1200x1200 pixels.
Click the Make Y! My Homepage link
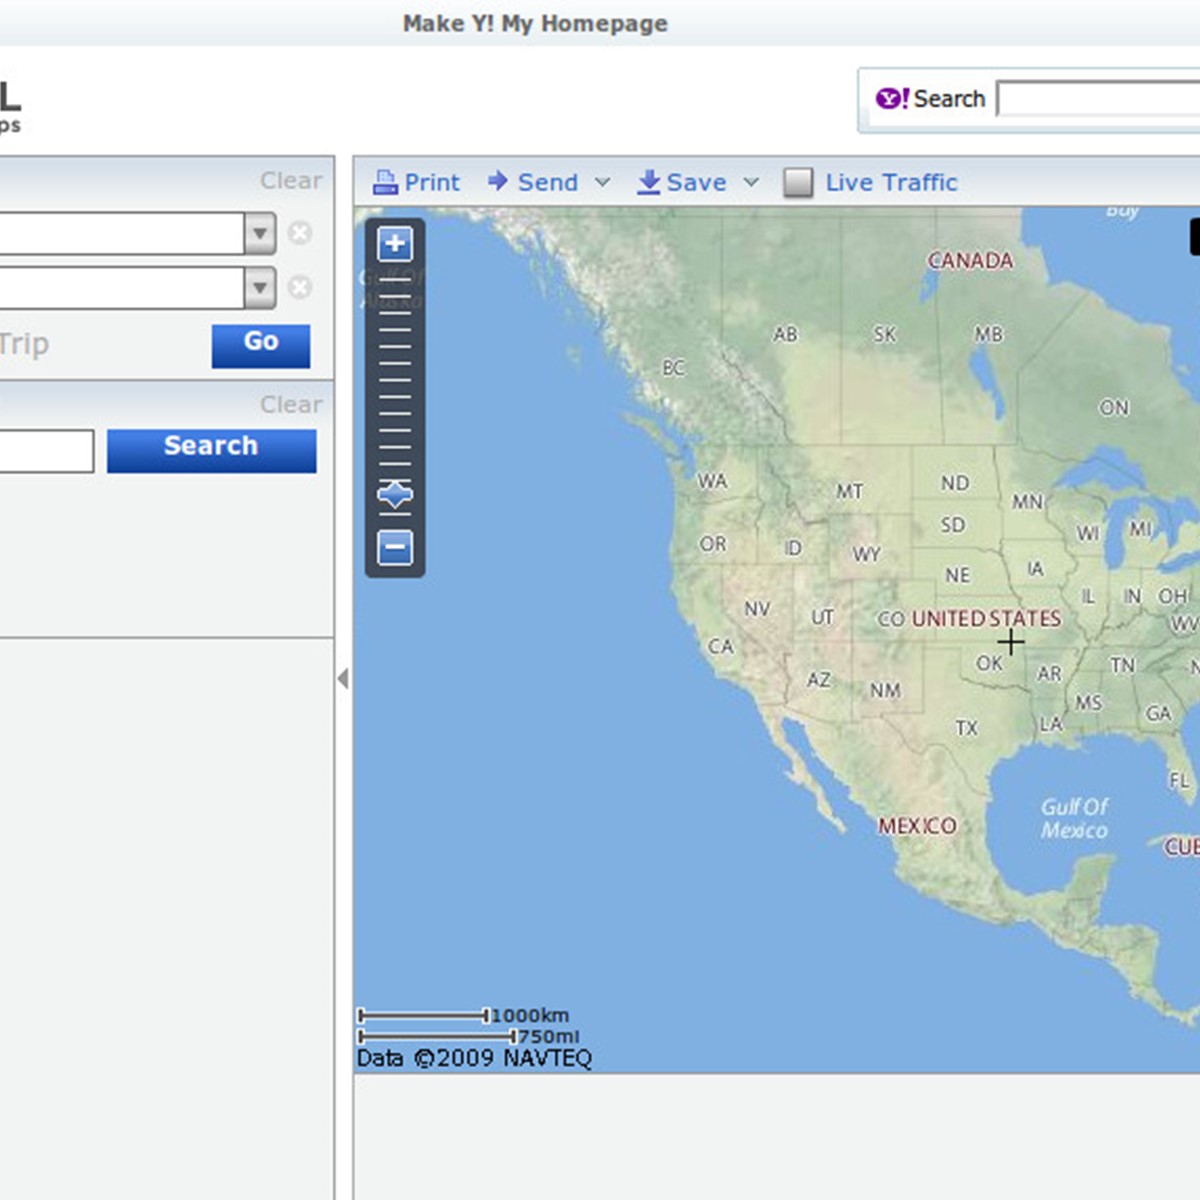point(535,23)
